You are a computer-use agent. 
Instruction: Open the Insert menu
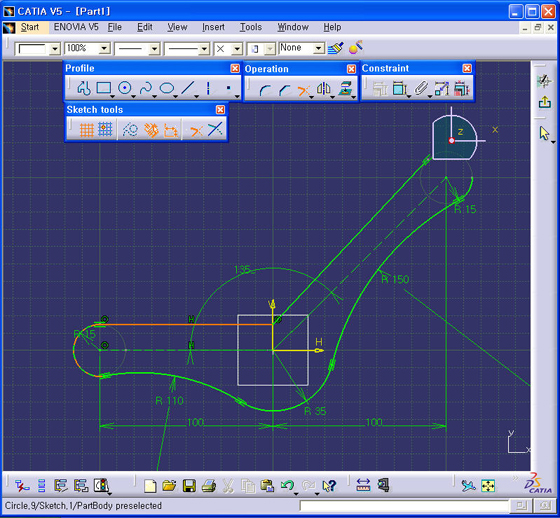click(x=213, y=27)
